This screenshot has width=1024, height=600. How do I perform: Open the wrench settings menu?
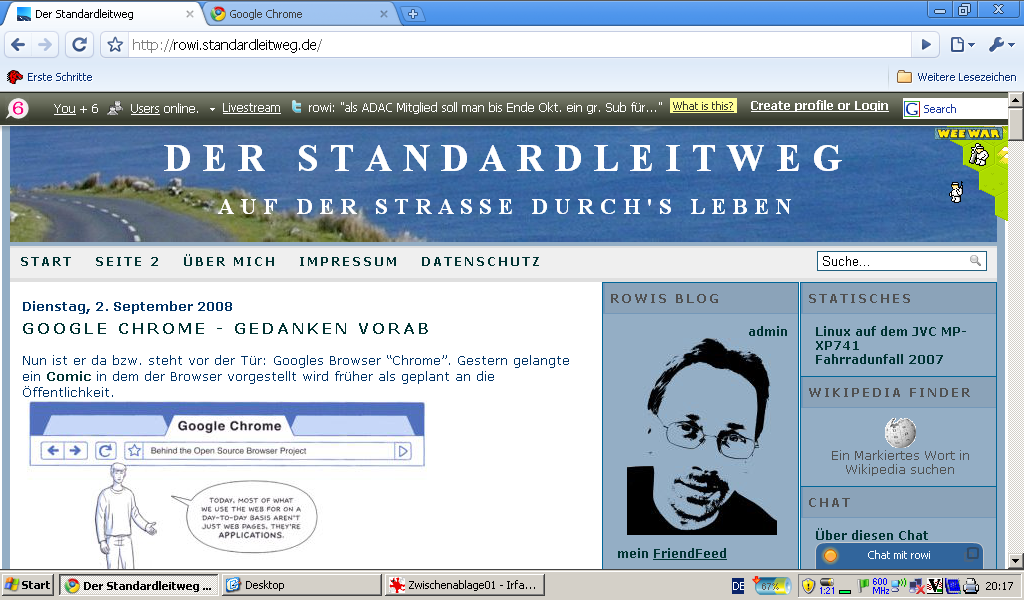coord(1001,45)
